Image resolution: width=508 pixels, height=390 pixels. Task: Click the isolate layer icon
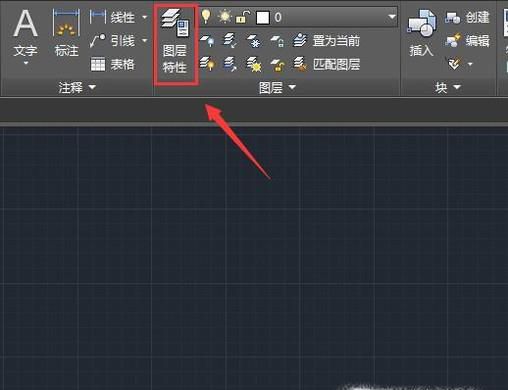click(230, 40)
